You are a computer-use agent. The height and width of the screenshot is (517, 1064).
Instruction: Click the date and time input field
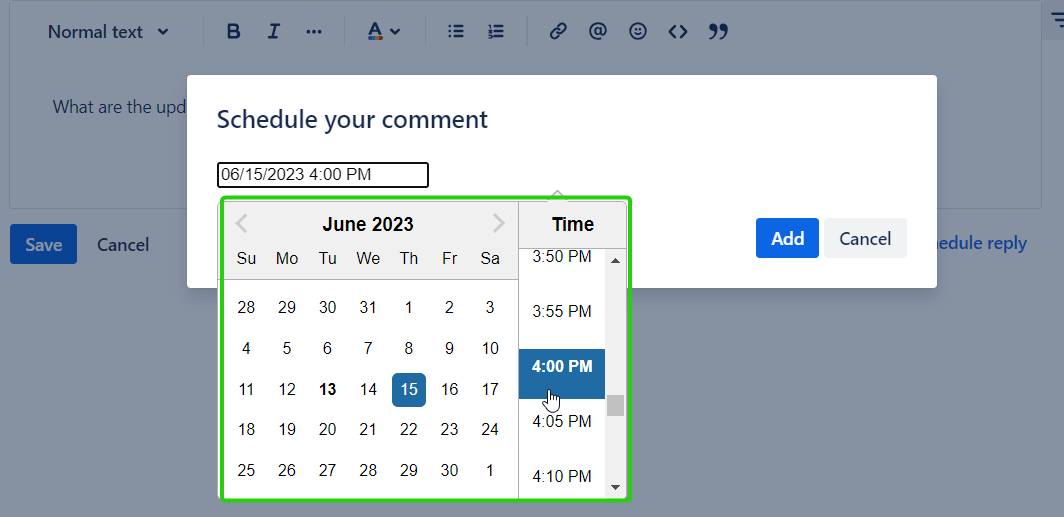point(322,175)
